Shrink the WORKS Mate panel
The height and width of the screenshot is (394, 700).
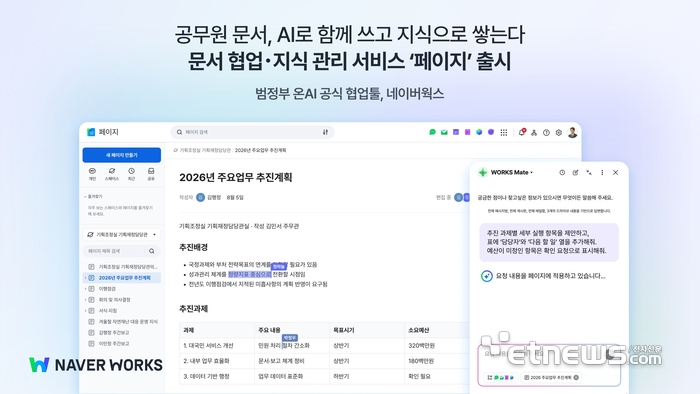[x=589, y=172]
